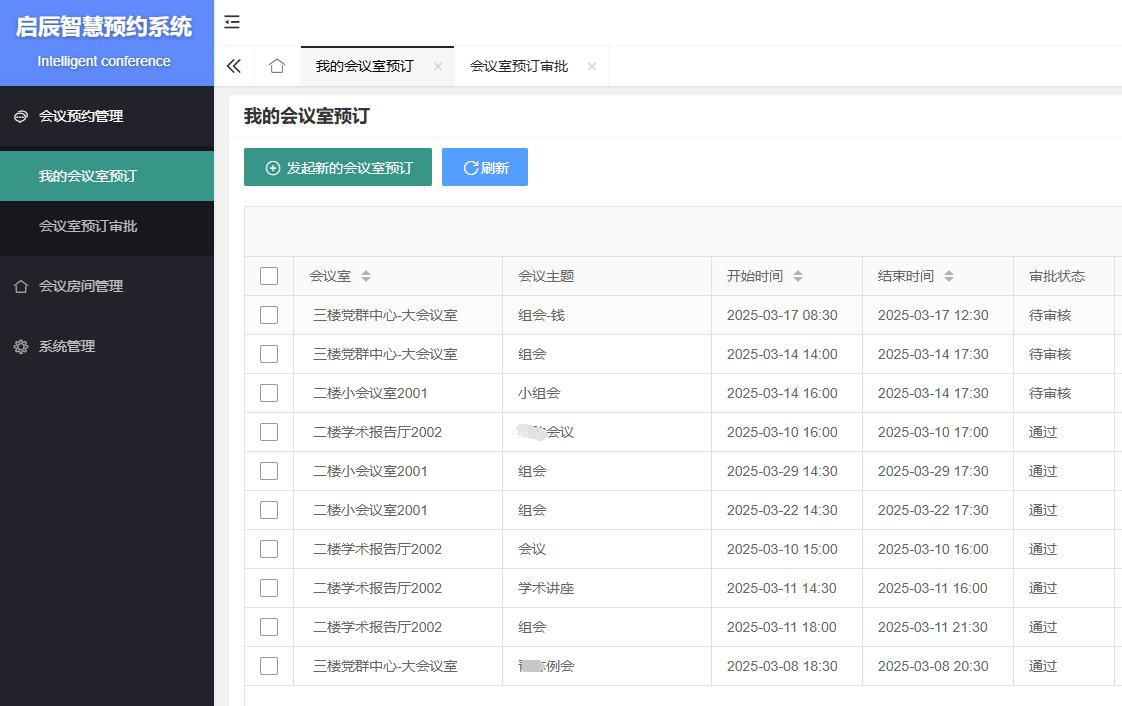1122x706 pixels.
Task: Go to home via house icon tab
Action: [277, 66]
